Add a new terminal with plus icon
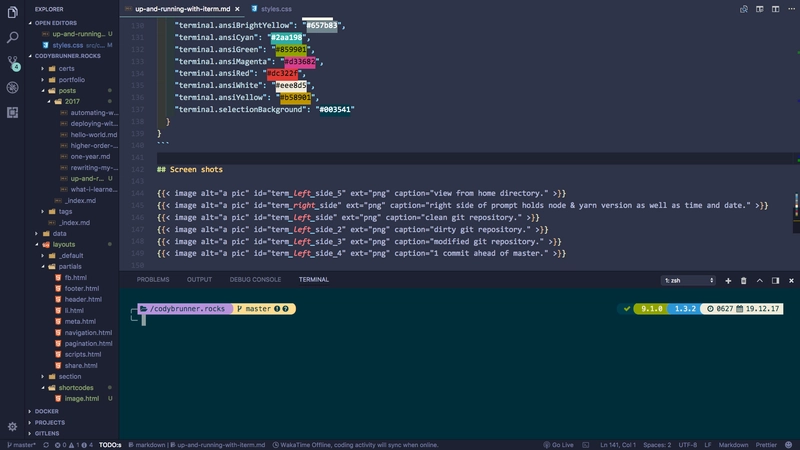 (728, 281)
